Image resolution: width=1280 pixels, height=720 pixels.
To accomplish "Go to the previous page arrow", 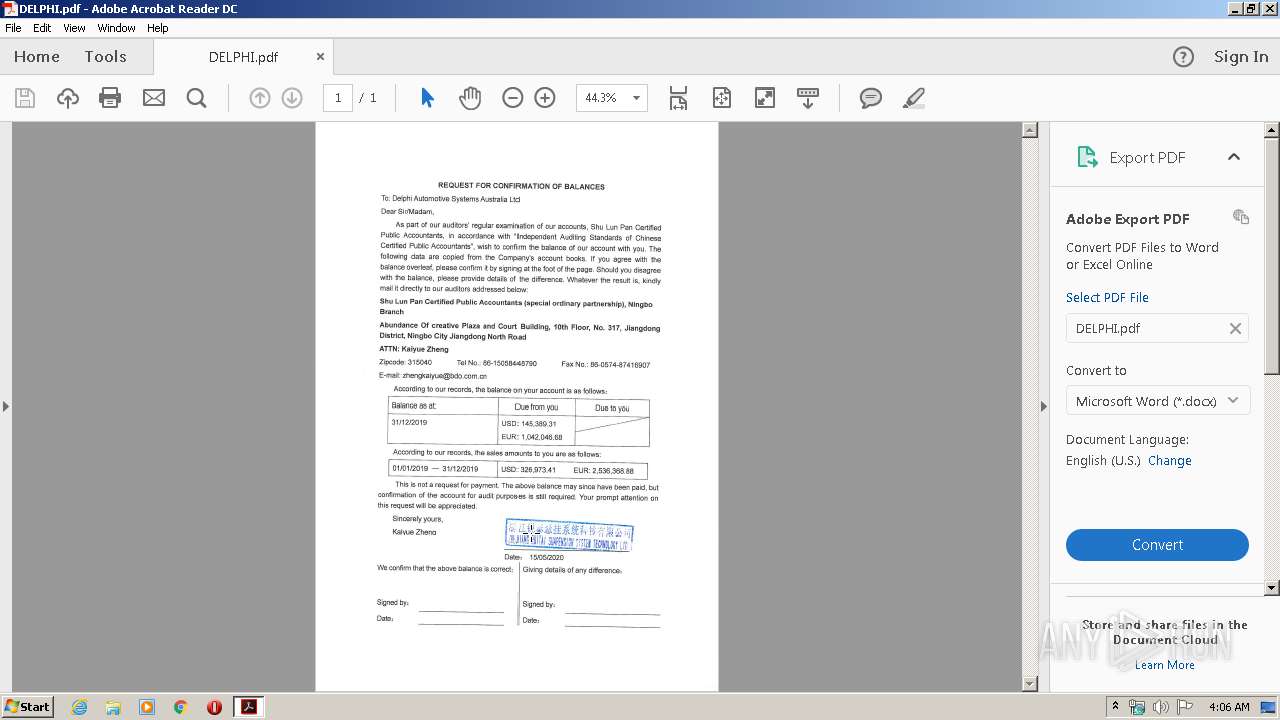I will click(260, 98).
